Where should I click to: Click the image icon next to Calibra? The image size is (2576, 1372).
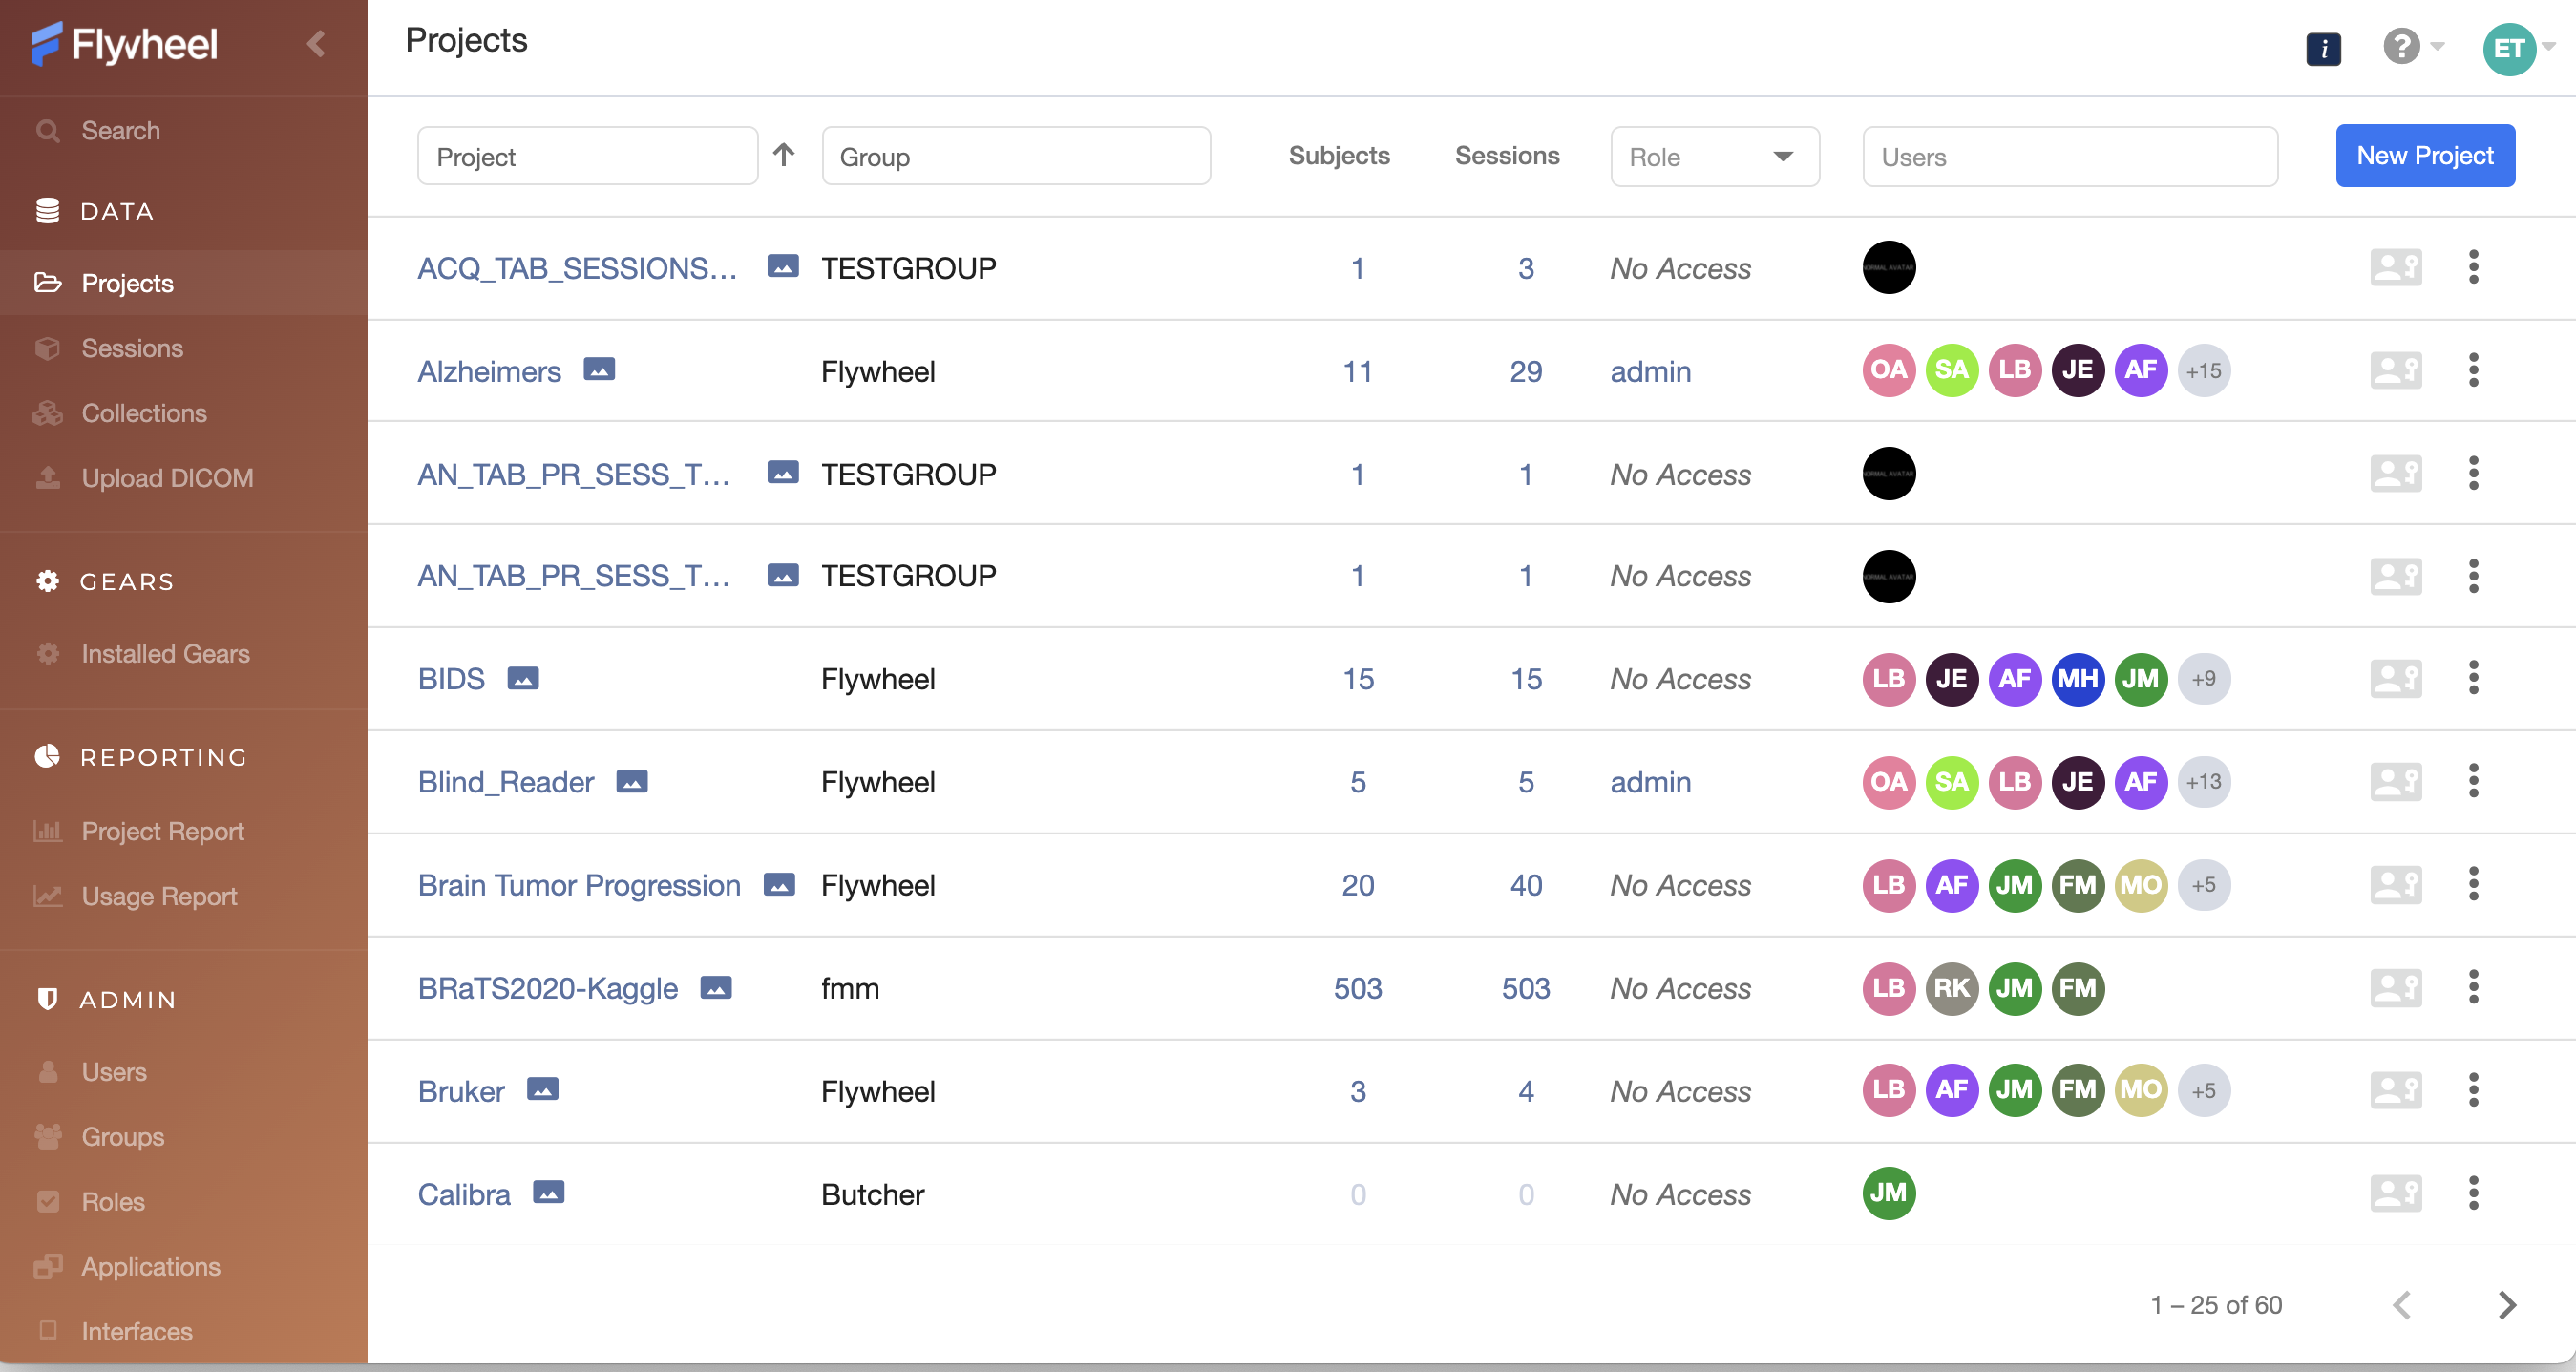(x=548, y=1192)
